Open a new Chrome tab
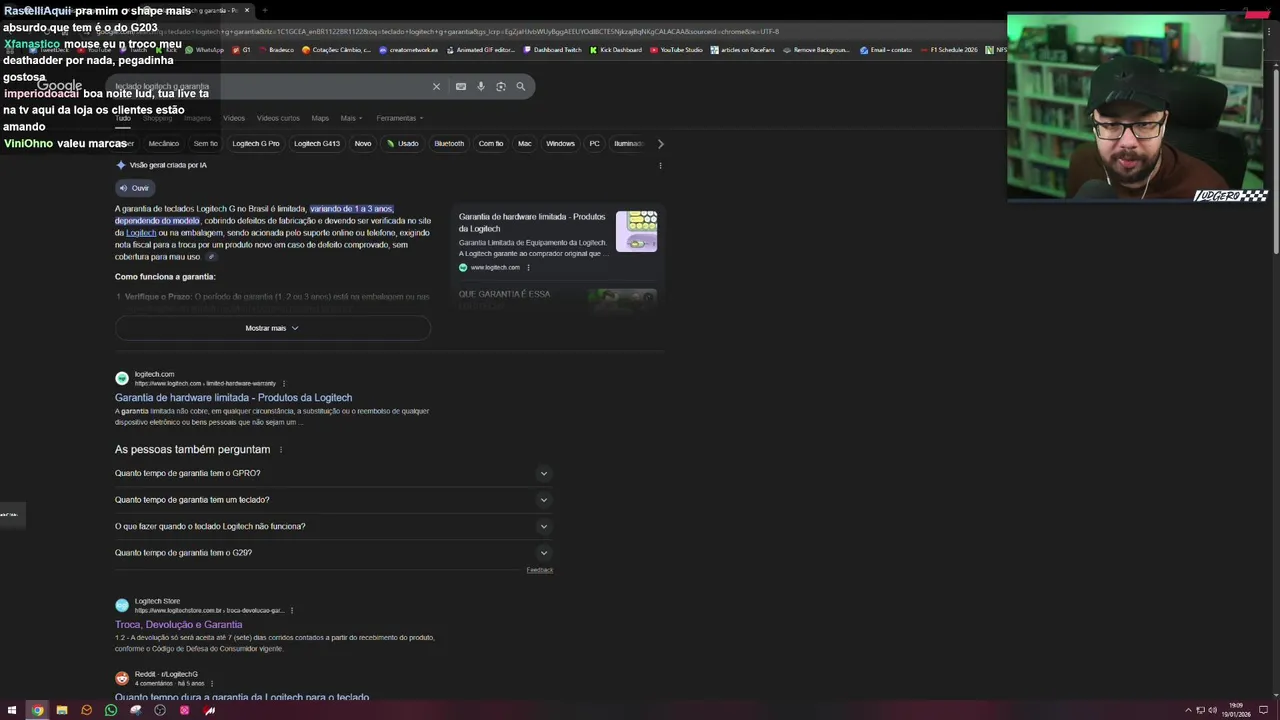Image resolution: width=1280 pixels, height=720 pixels. point(265,10)
